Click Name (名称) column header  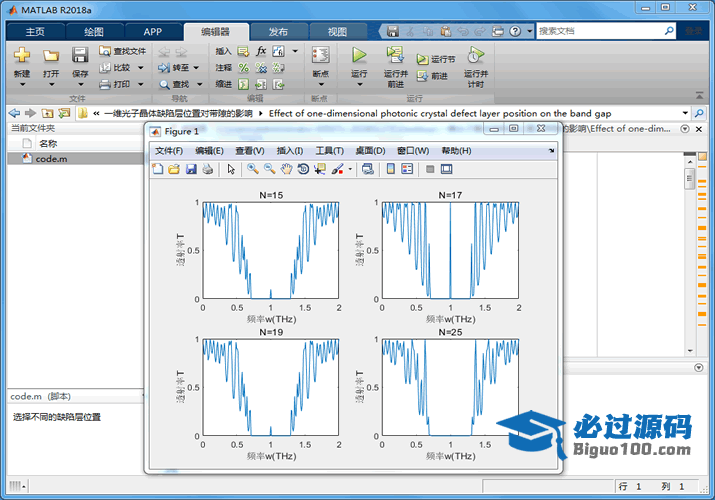(x=48, y=144)
